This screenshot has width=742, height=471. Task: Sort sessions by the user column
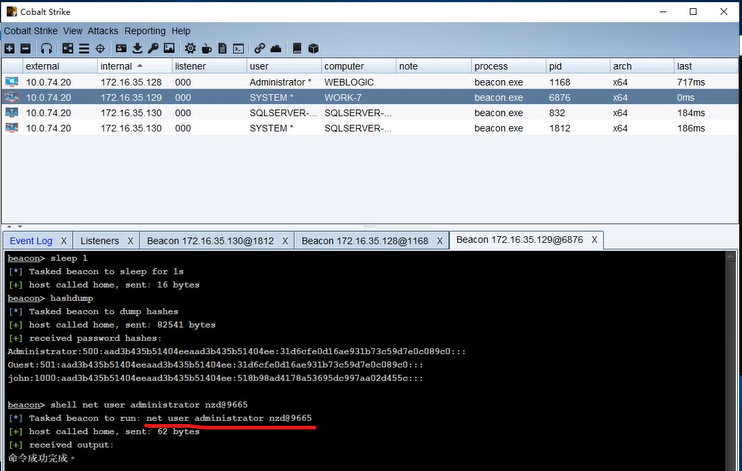click(284, 66)
